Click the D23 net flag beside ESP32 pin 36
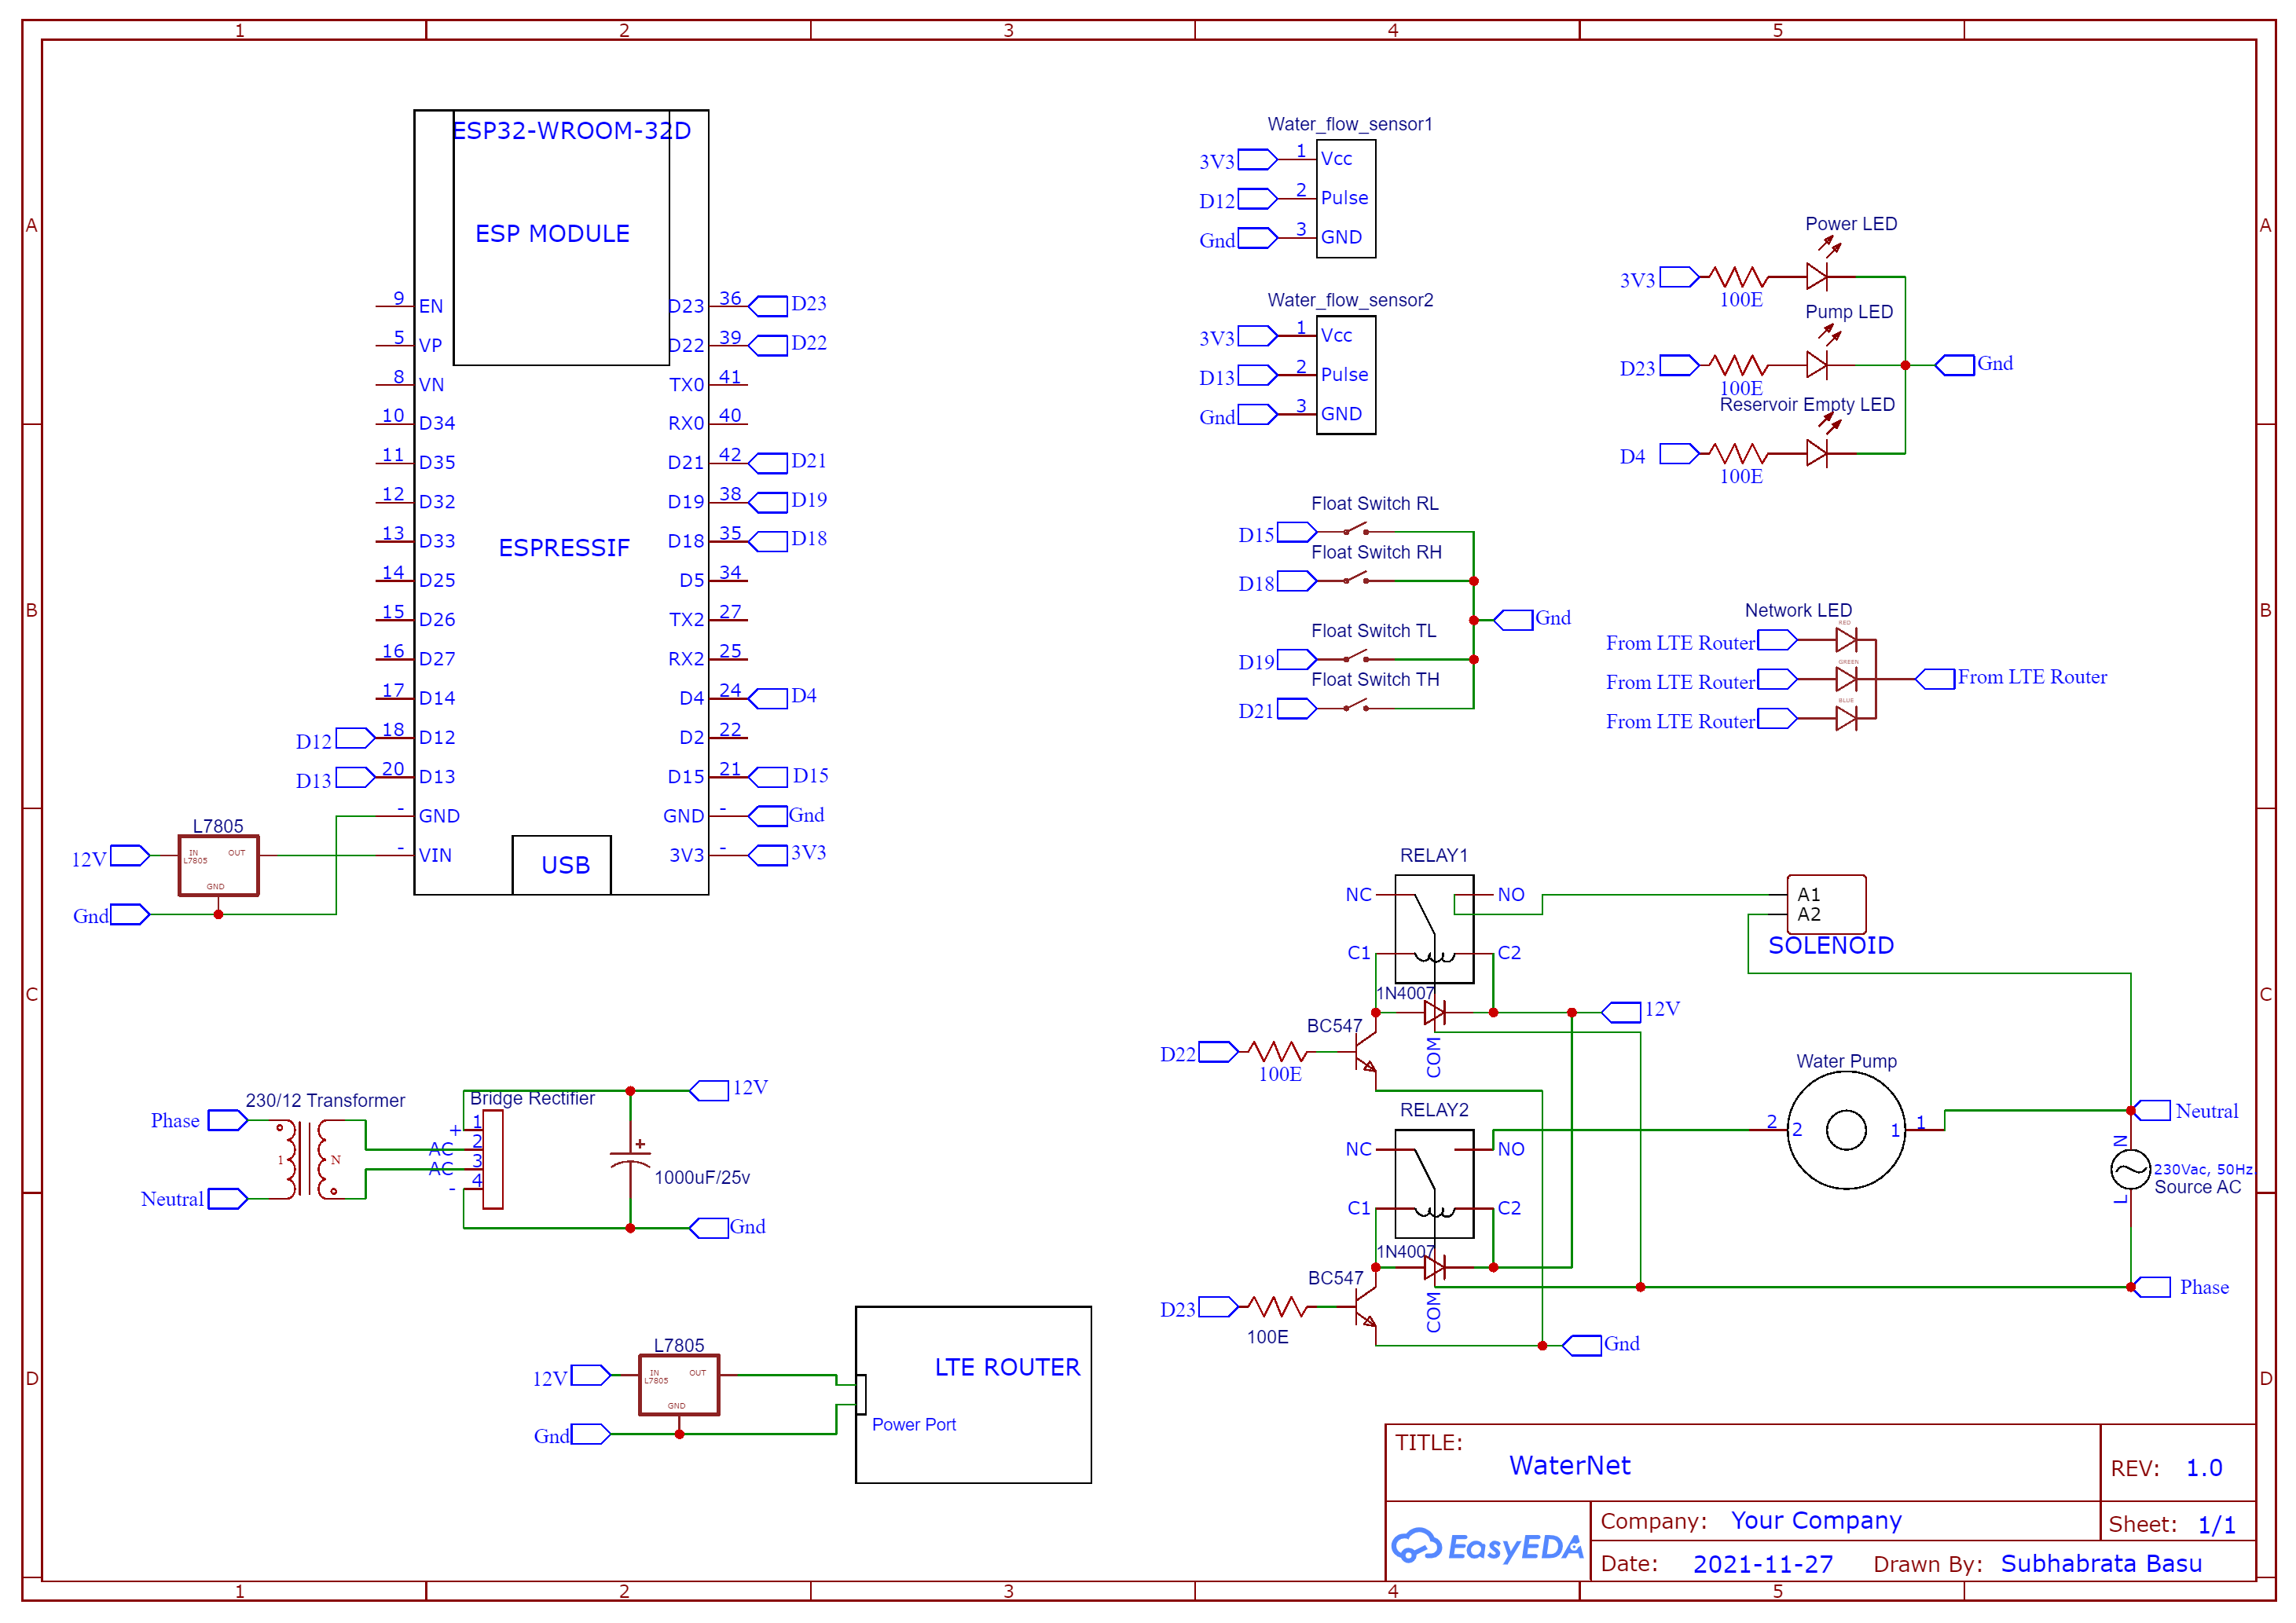This screenshot has width=2296, height=1623. tap(768, 306)
